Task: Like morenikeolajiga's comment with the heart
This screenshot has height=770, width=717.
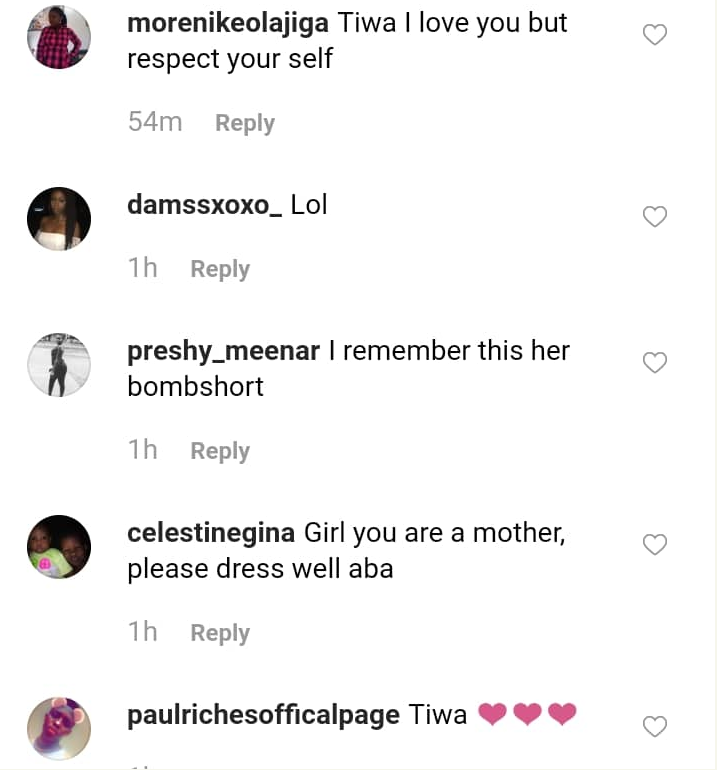Action: (654, 36)
